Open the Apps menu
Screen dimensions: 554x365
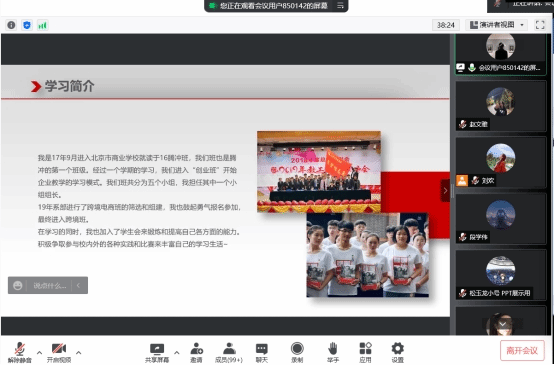365,353
